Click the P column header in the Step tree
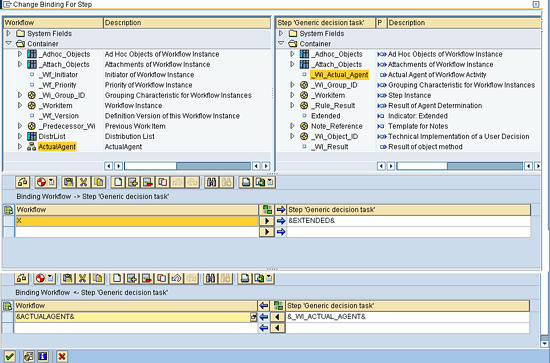Screen dimensions: 550x363 pyautogui.click(x=381, y=23)
